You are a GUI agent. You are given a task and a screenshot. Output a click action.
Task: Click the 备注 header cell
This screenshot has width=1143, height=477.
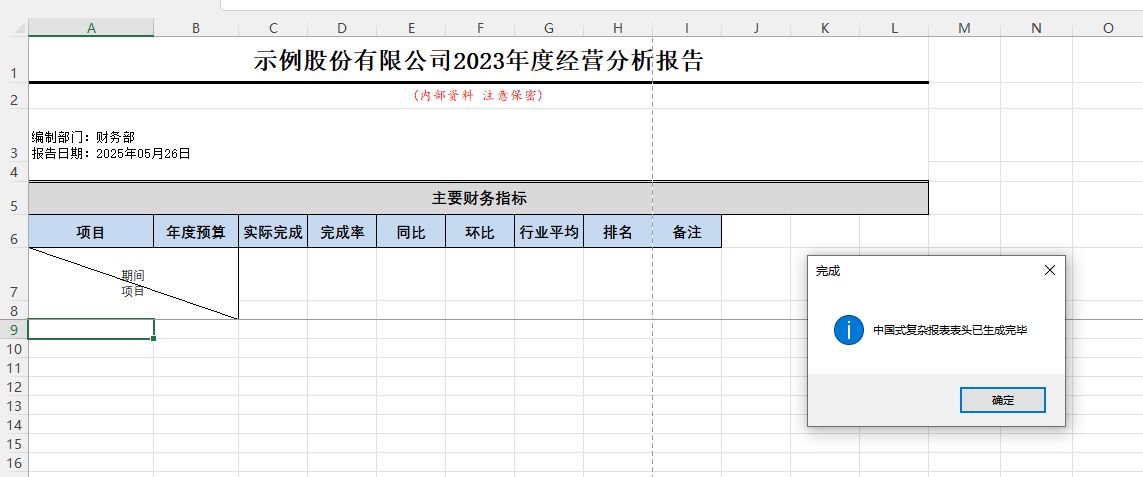pyautogui.click(x=687, y=232)
